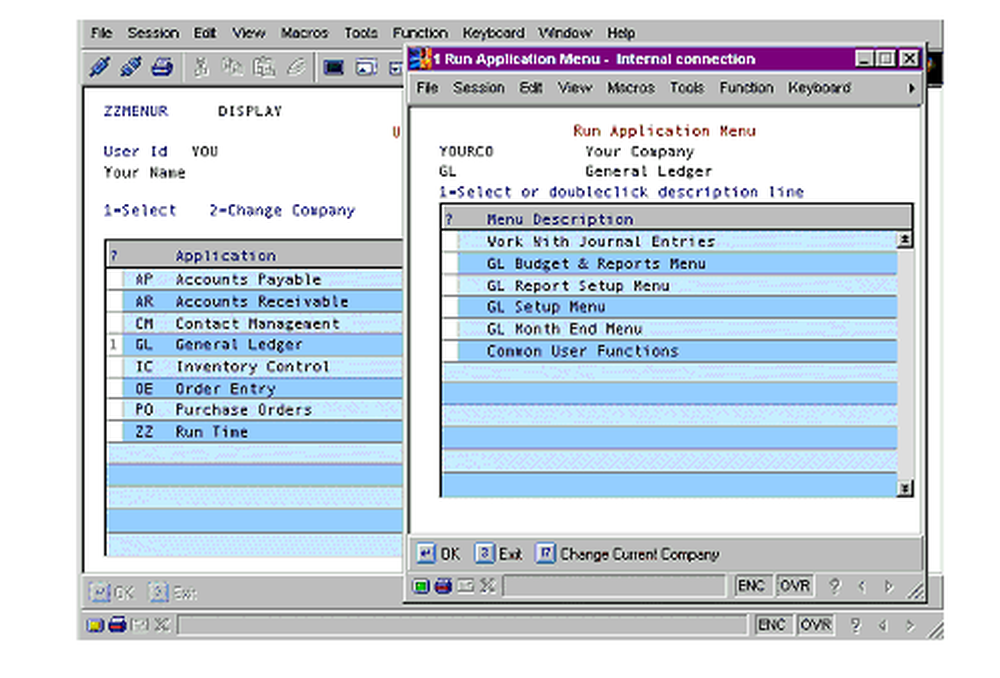The width and height of the screenshot is (1000, 678).
Task: Click the ENC indicator in background window status bar
Action: coord(772,625)
